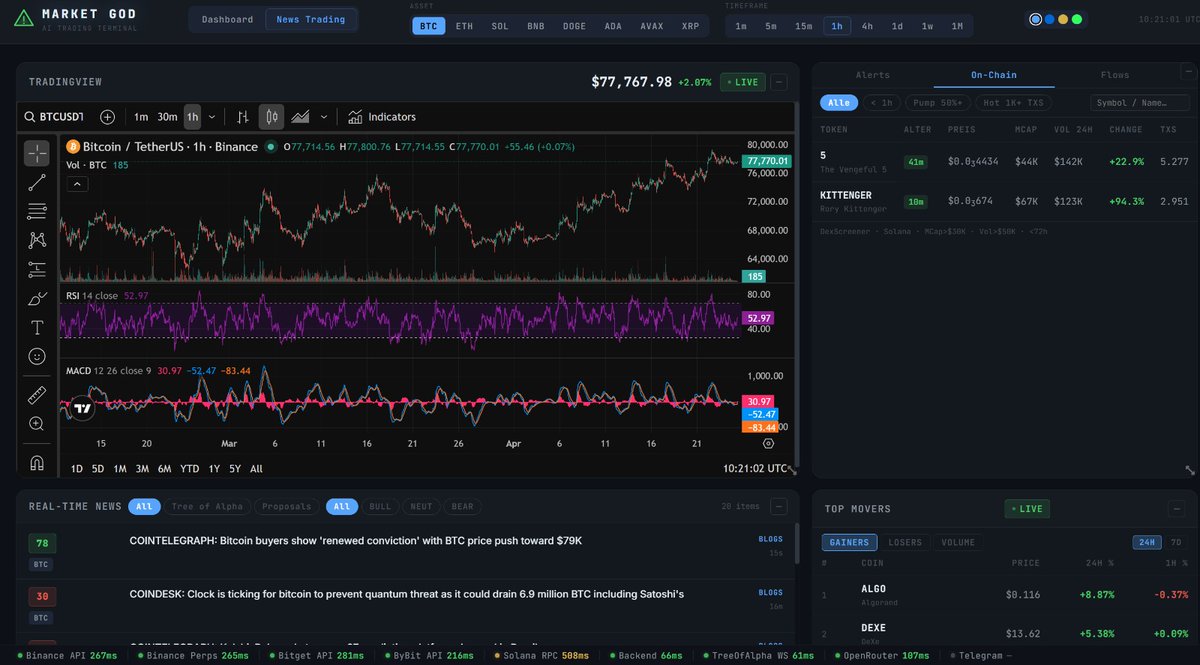Open the Indicators menu
The width and height of the screenshot is (1200, 665).
pyautogui.click(x=381, y=117)
